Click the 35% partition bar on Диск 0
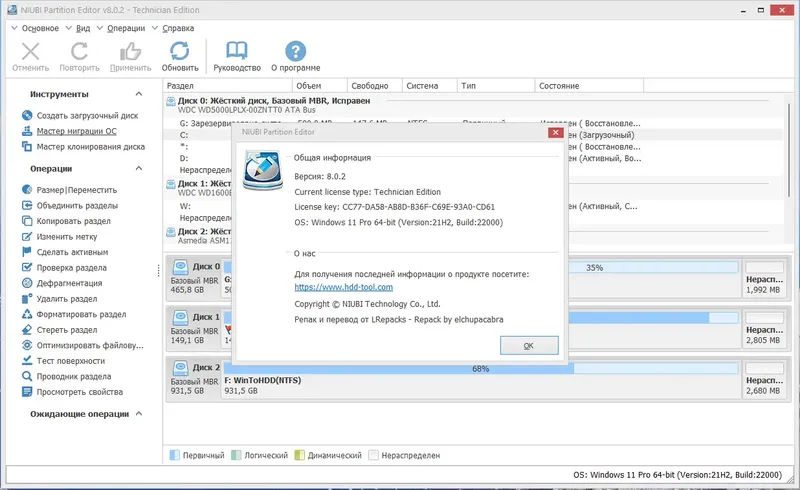 pos(594,267)
